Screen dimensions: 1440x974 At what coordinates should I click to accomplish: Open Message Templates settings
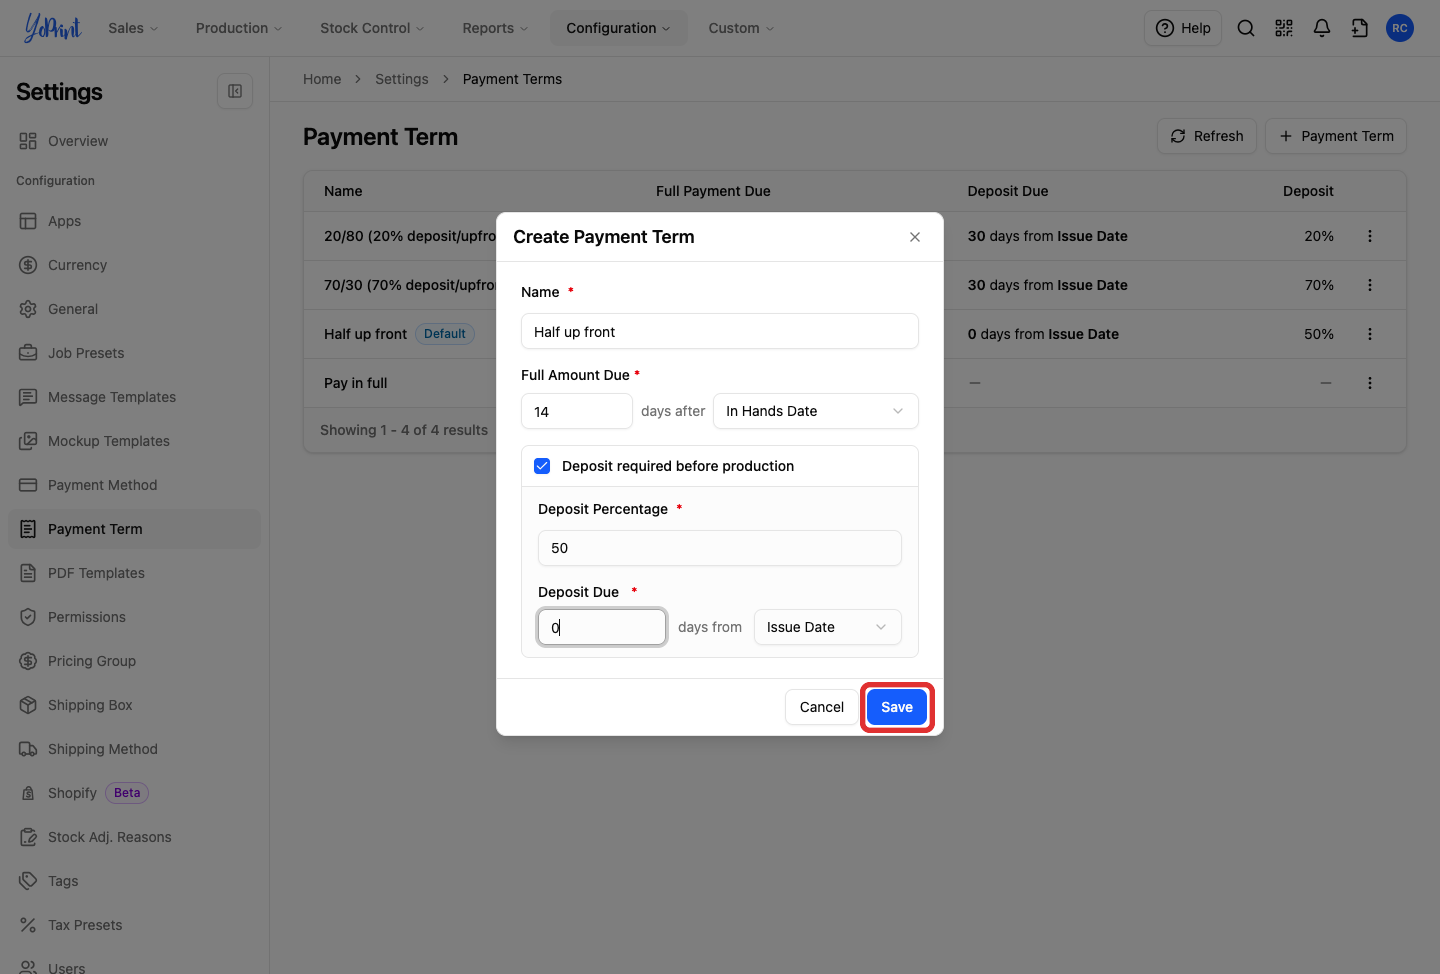134,397
